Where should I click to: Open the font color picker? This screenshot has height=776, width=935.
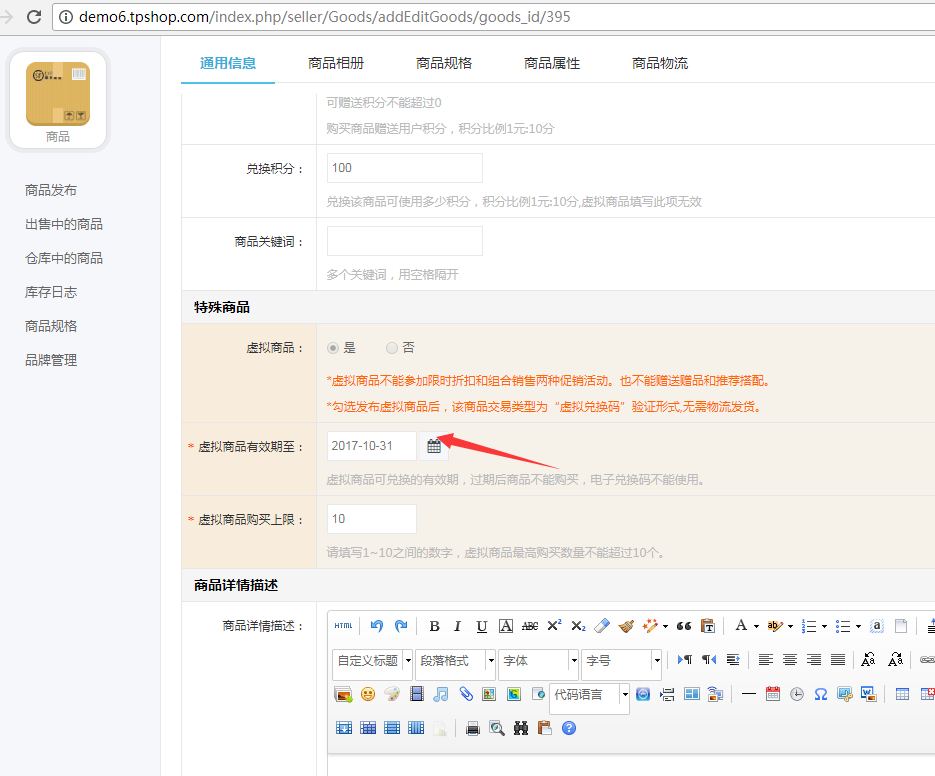point(741,626)
